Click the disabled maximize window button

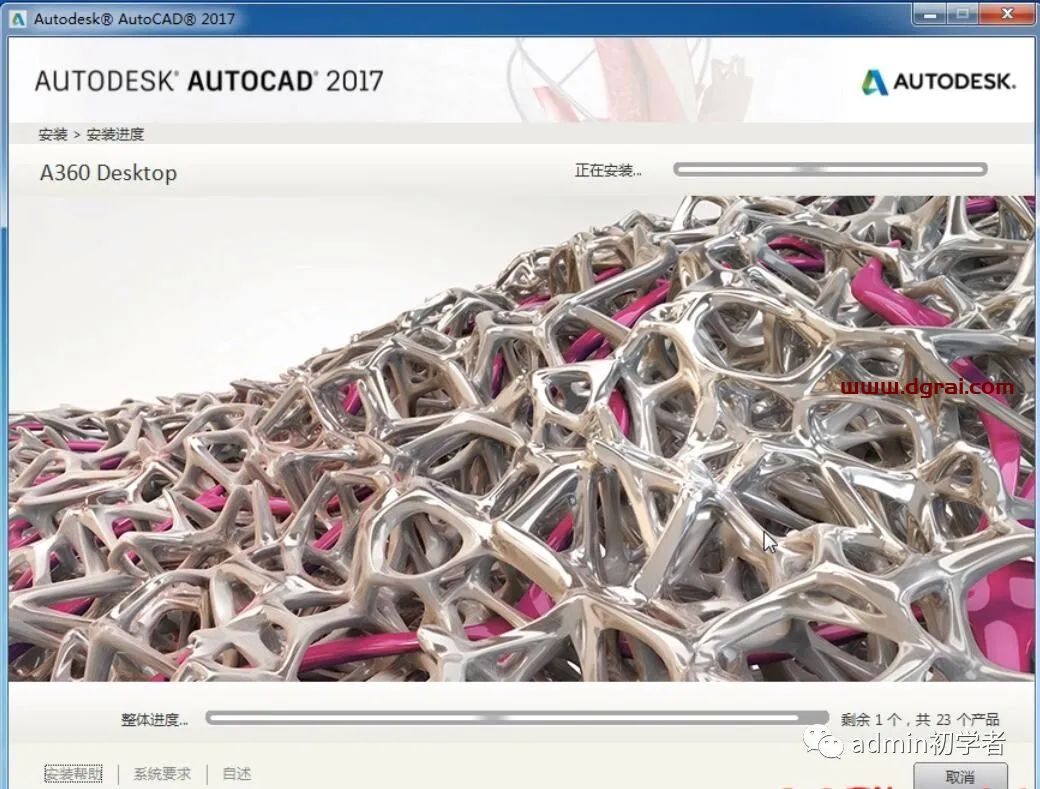[962, 14]
